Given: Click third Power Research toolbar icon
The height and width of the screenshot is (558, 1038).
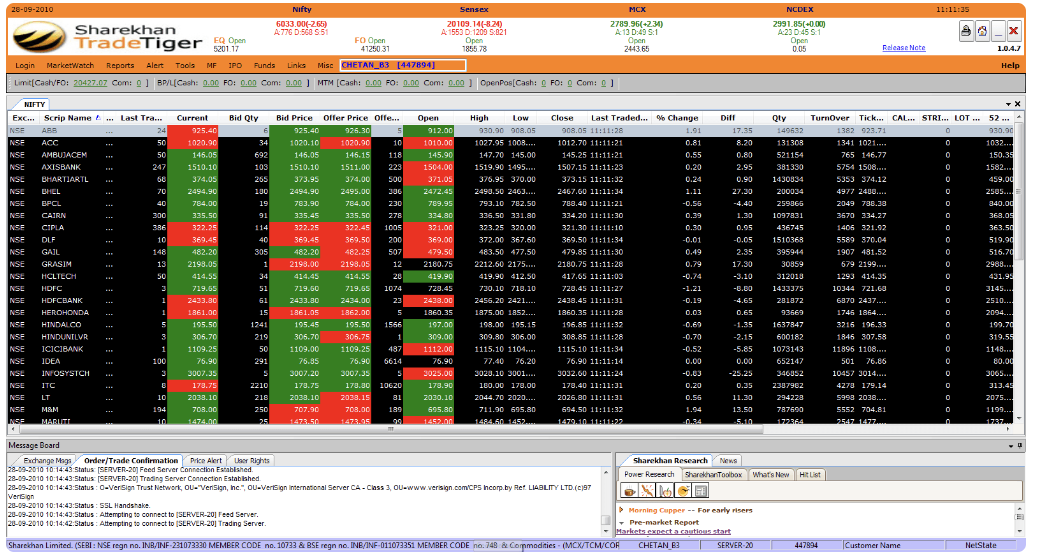Looking at the screenshot, I should tap(665, 491).
